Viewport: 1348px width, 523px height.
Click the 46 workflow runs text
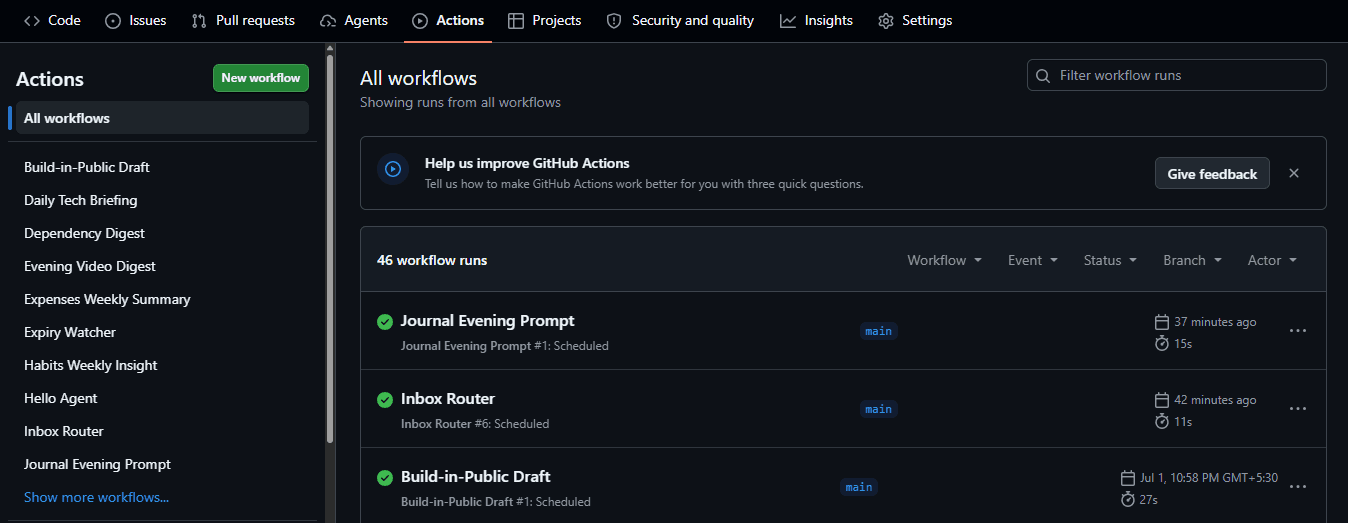(432, 260)
